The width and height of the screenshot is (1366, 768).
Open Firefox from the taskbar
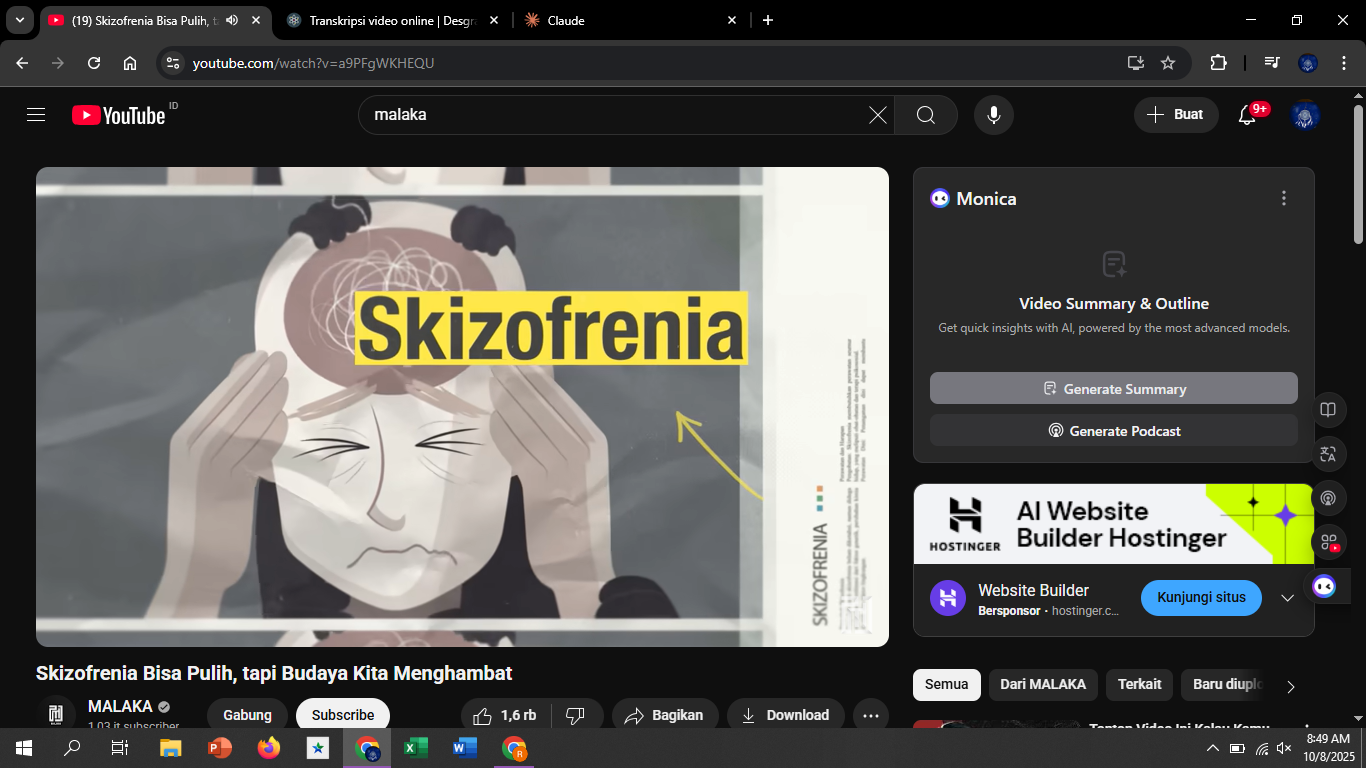pos(269,748)
